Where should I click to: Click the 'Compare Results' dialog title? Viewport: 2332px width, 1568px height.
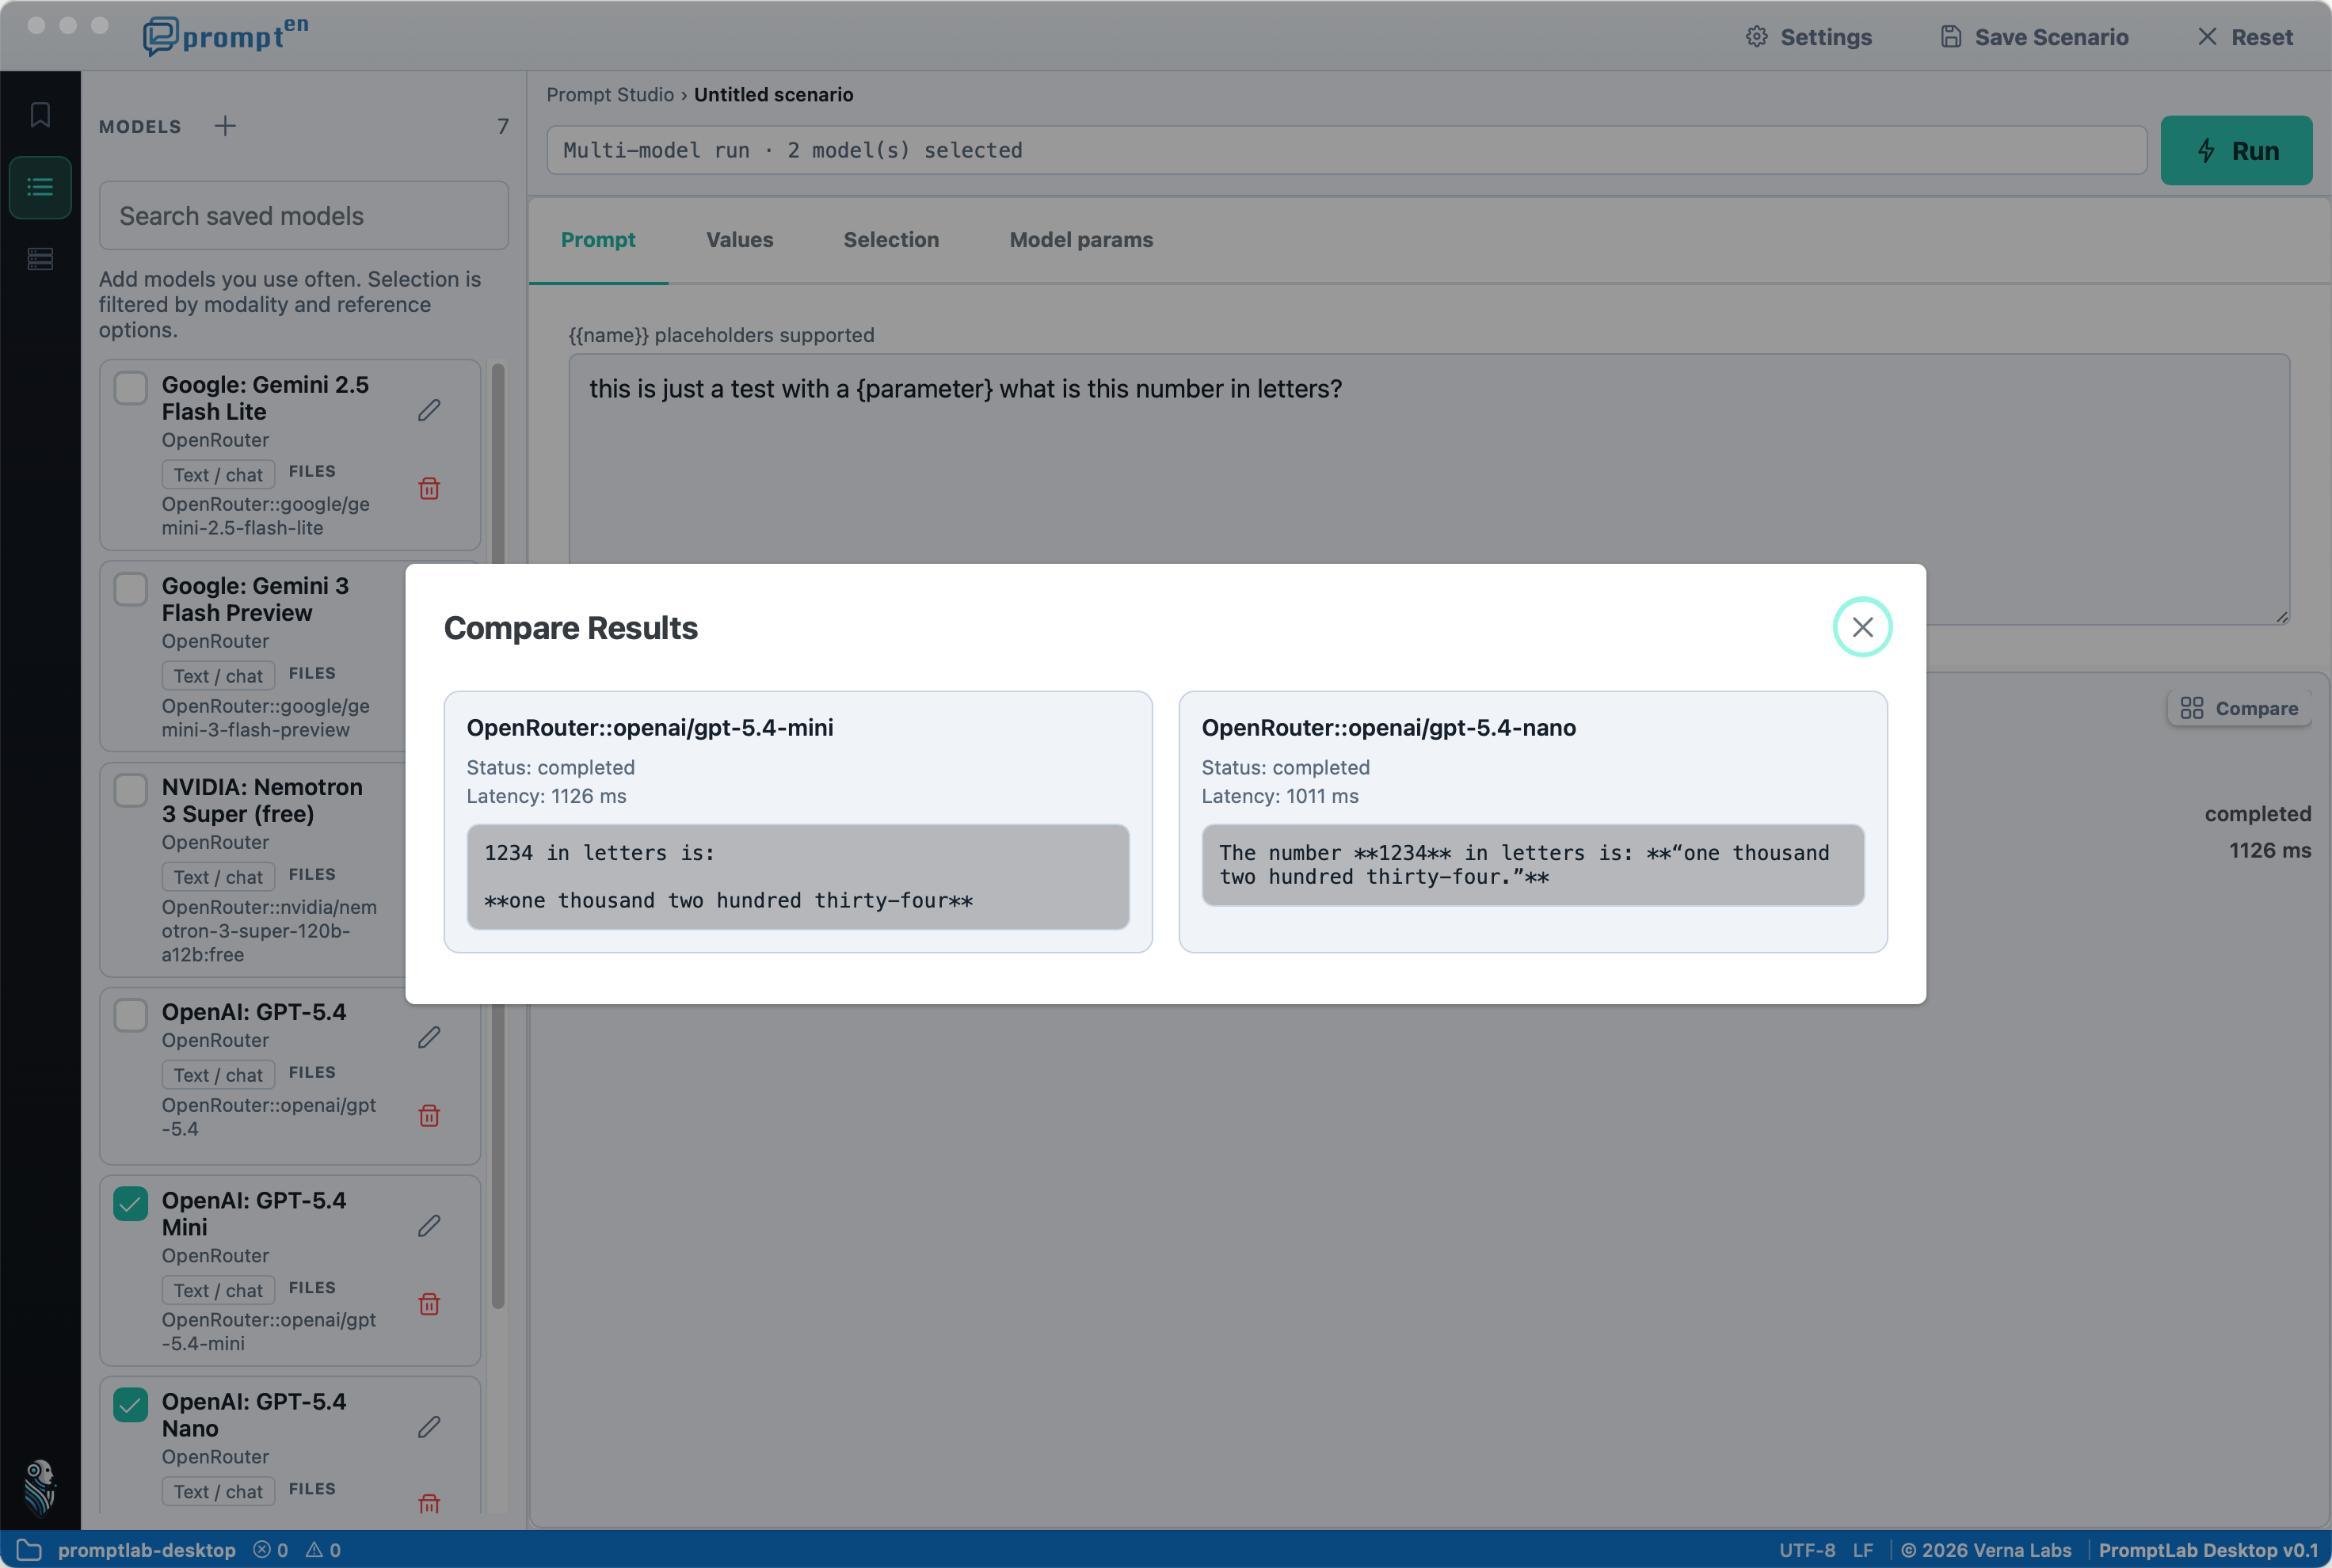pyautogui.click(x=571, y=628)
